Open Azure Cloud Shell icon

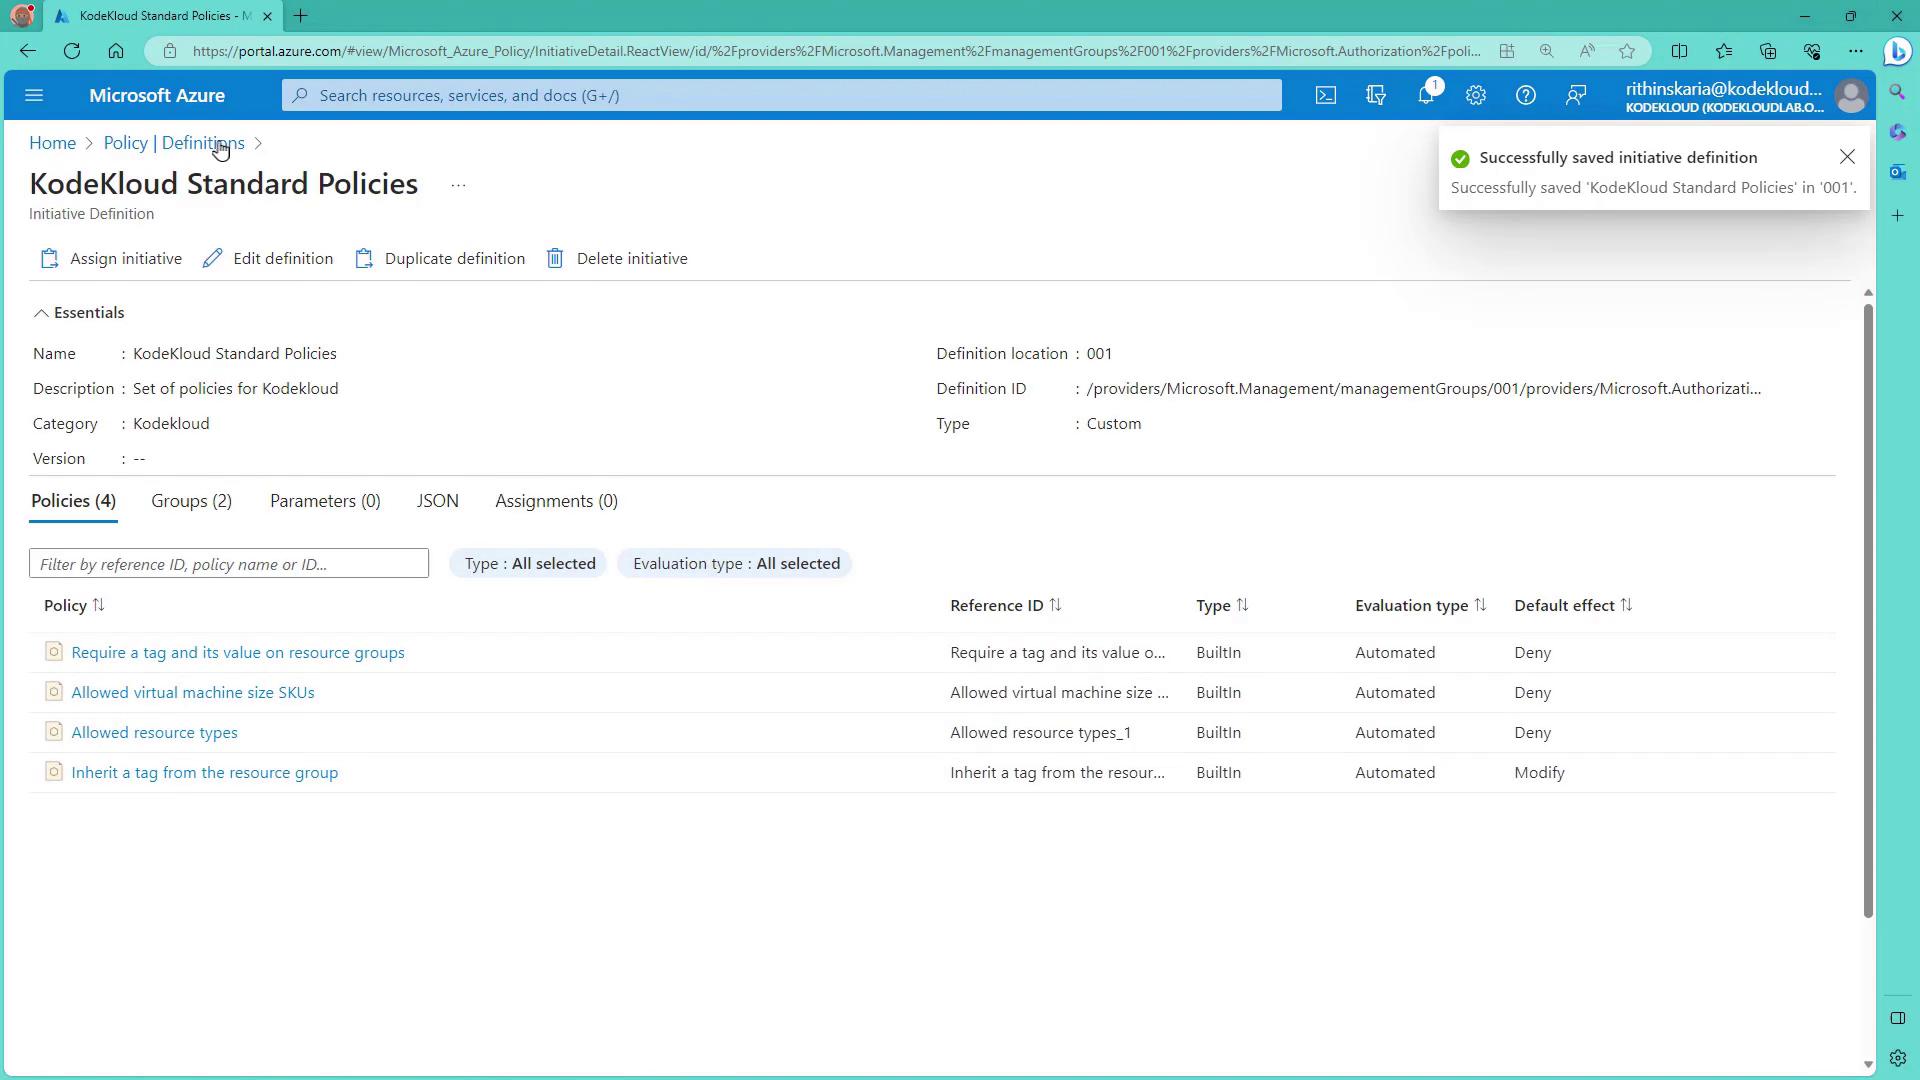tap(1325, 95)
